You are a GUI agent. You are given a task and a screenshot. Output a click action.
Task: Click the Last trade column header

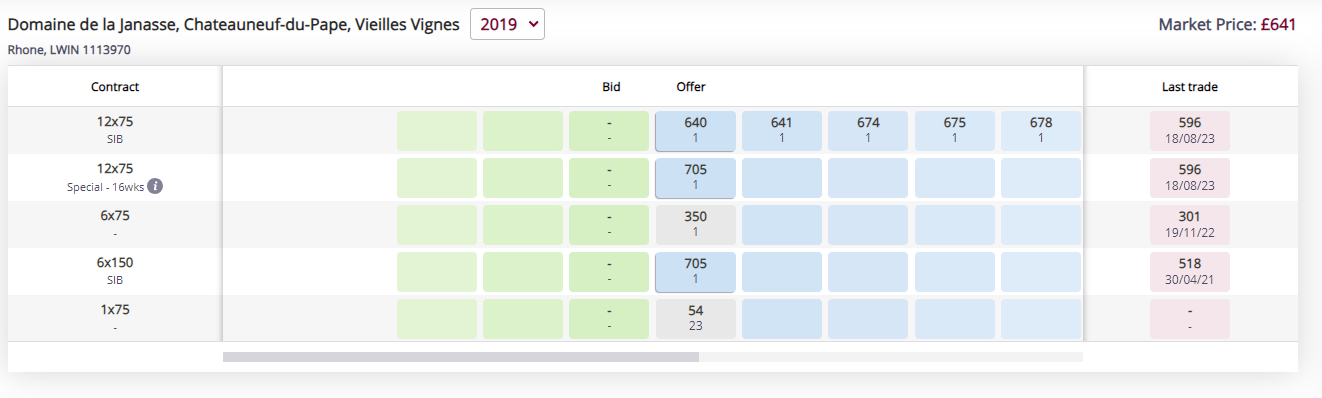pyautogui.click(x=1190, y=87)
